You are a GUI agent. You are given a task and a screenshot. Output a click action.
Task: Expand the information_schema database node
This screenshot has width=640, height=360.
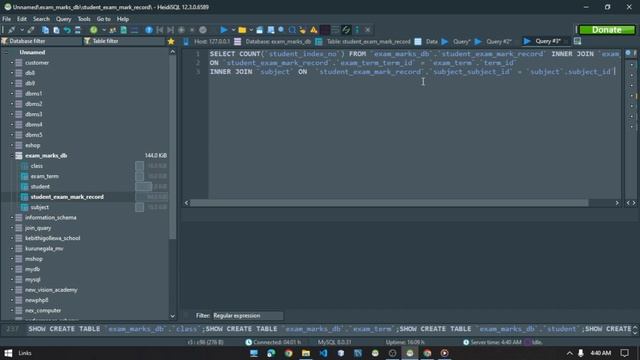(x=12, y=218)
